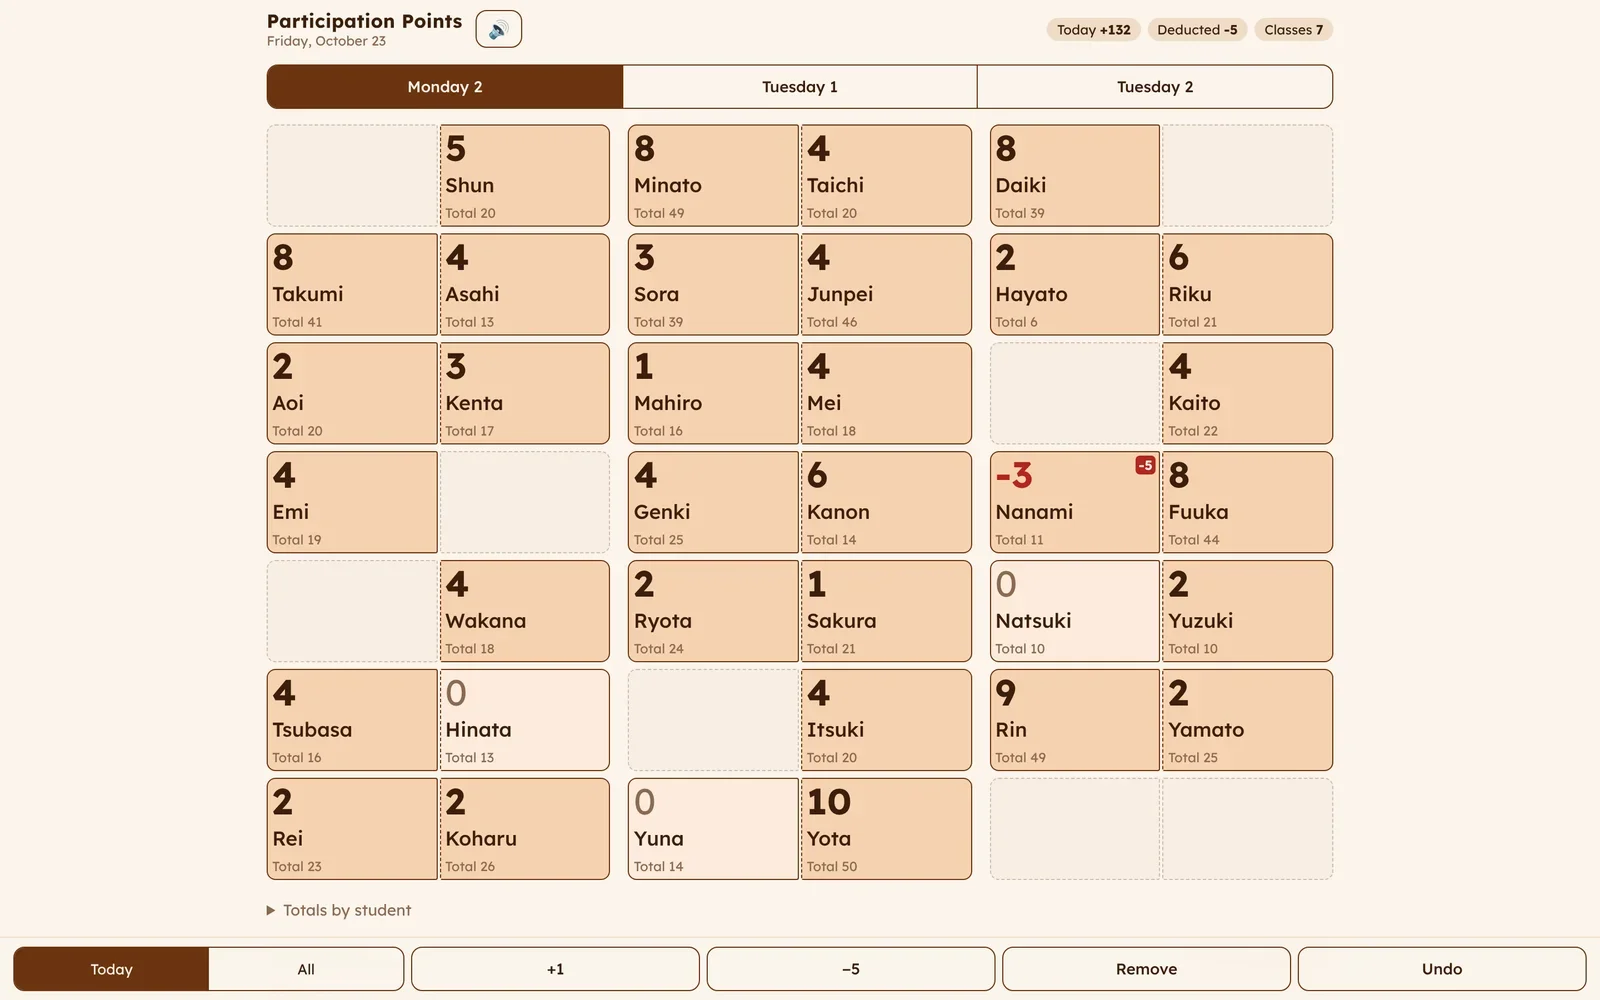Expand Totals by student section
The image size is (1600, 1000).
tap(339, 910)
